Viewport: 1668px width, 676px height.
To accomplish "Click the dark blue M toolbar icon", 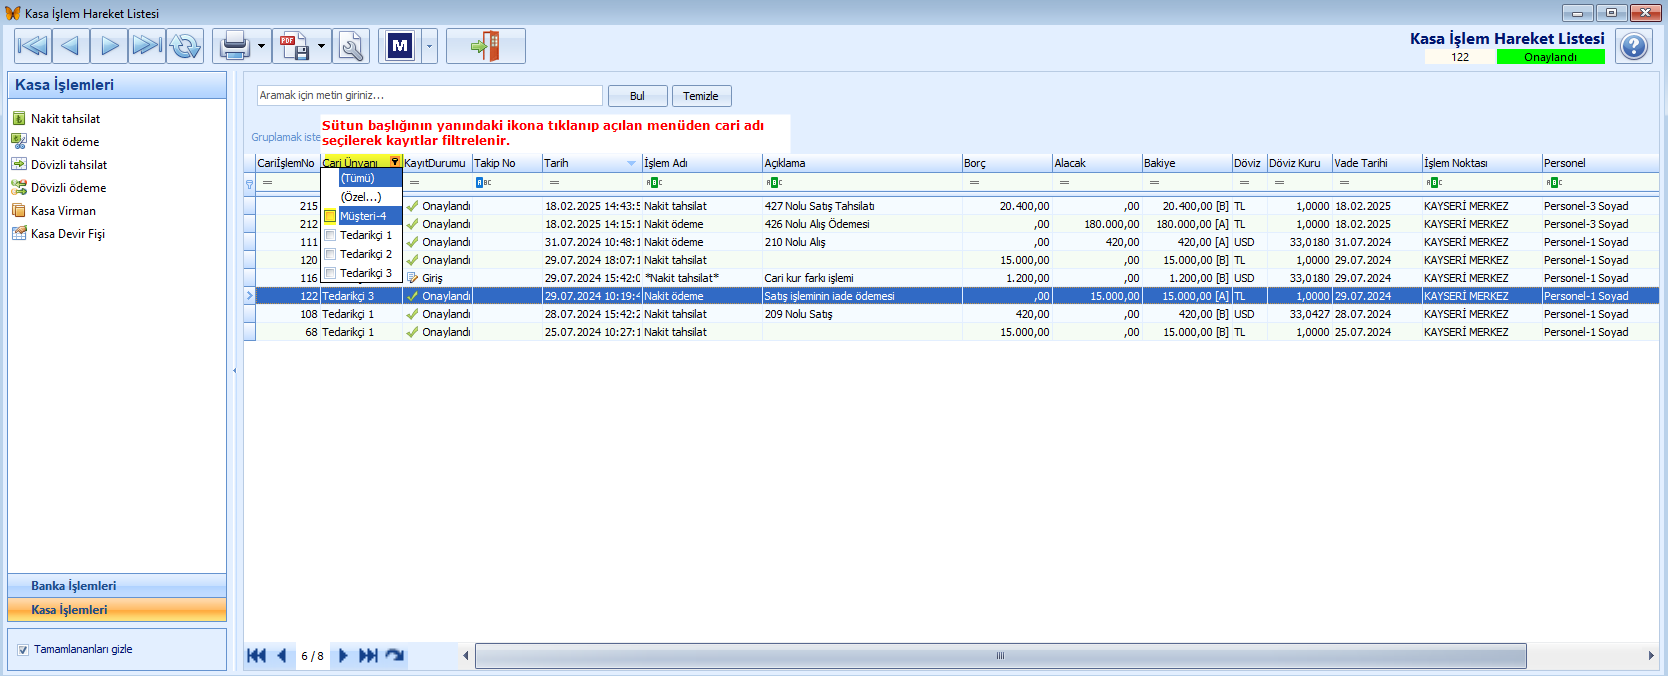I will point(400,46).
